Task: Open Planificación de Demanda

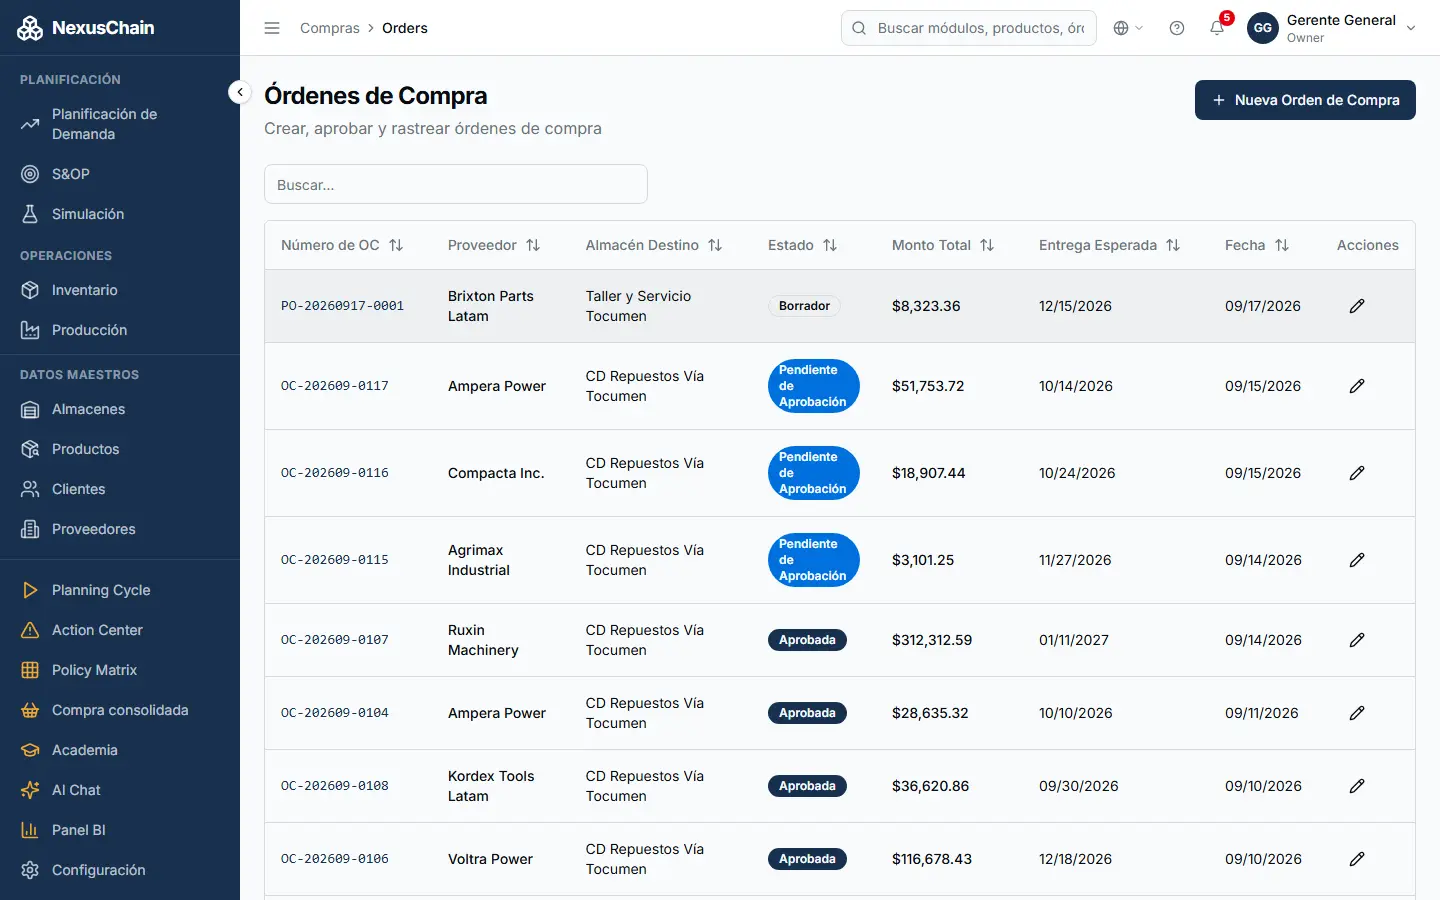Action: tap(120, 124)
